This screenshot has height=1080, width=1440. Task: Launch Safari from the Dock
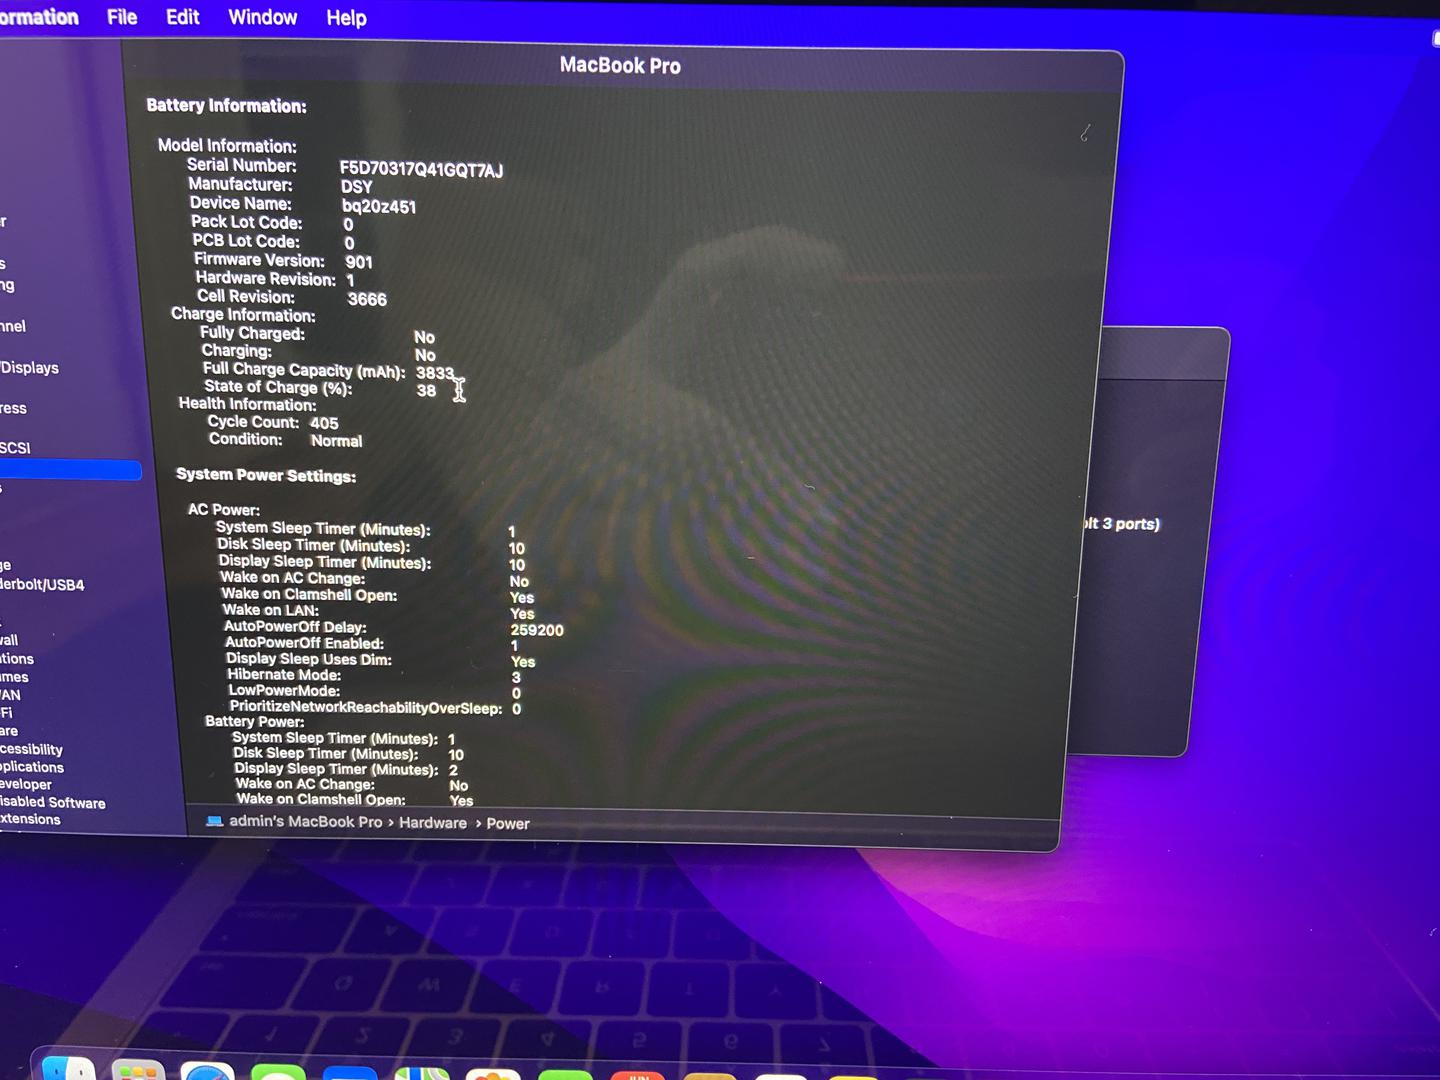pyautogui.click(x=208, y=1071)
